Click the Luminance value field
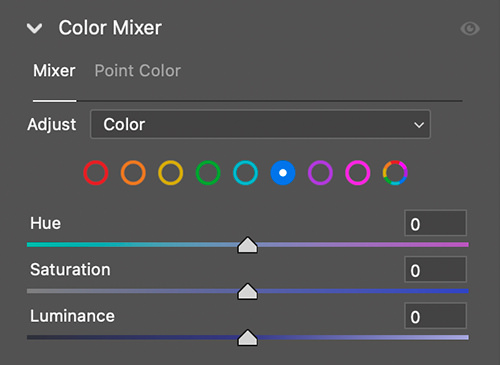The width and height of the screenshot is (500, 365). (x=435, y=316)
